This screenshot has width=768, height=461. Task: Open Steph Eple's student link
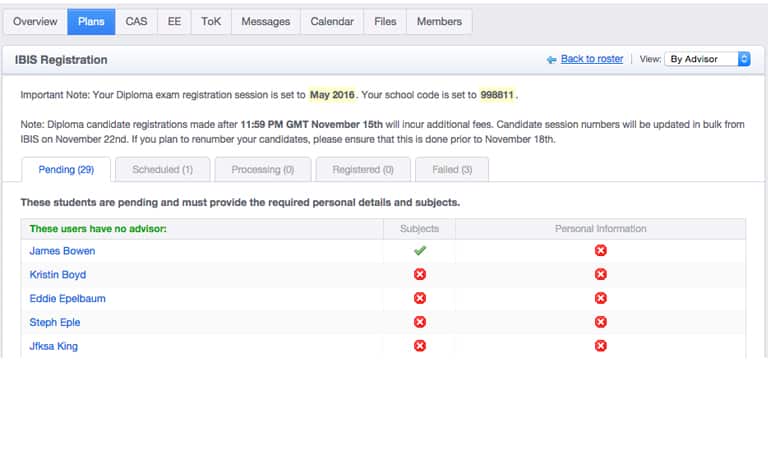click(x=55, y=322)
